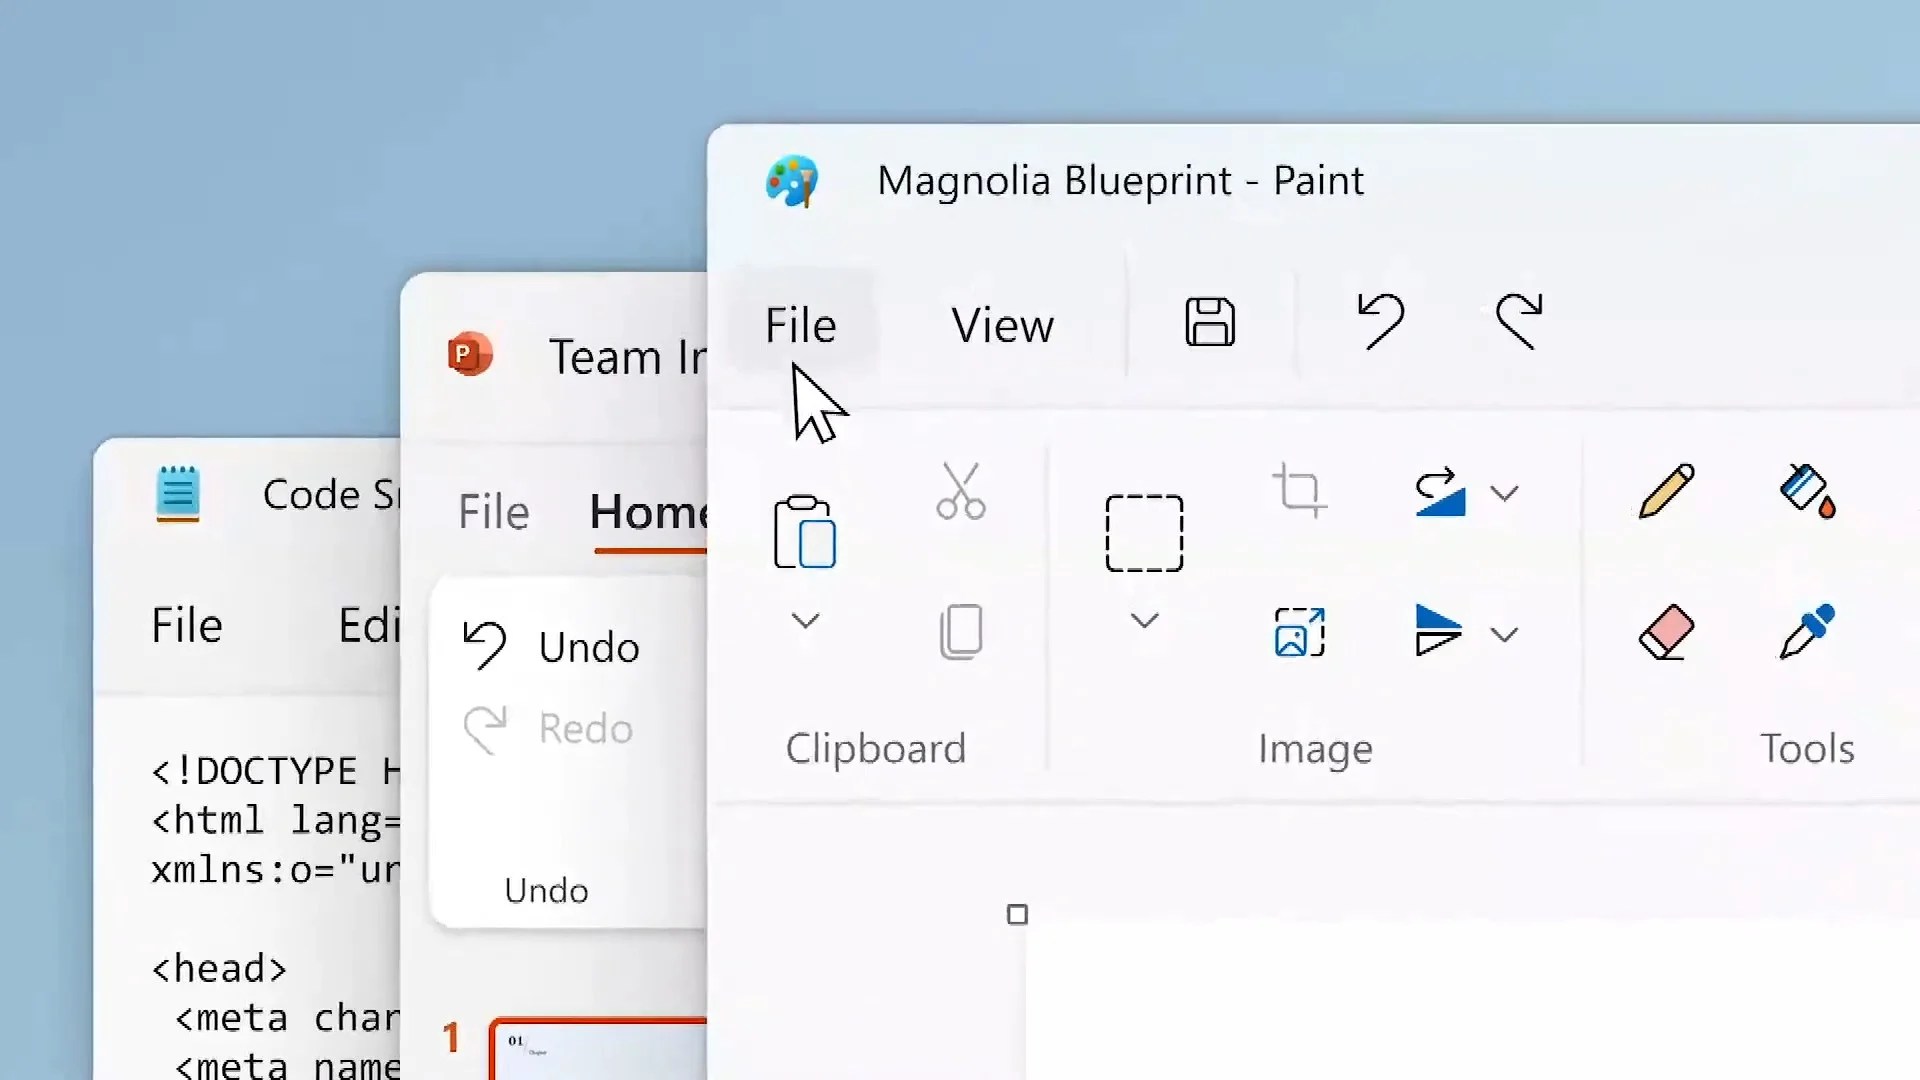The image size is (1920, 1080).
Task: Click the Redo button in PowerPoint
Action: (x=548, y=728)
